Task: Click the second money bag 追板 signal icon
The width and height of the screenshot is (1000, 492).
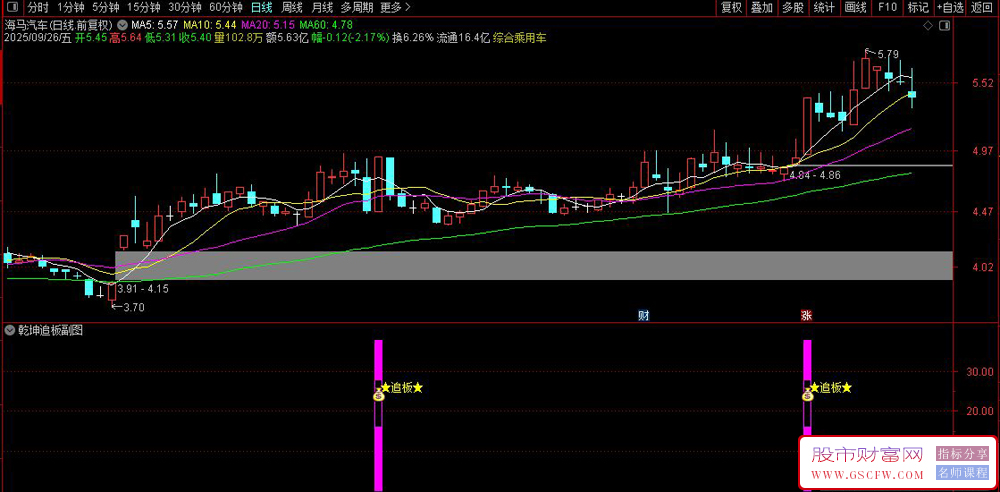Action: (x=807, y=394)
